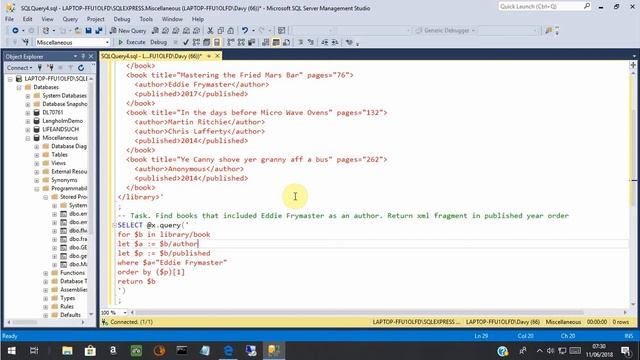Click the New Query button
Screen dimensions: 640x360
click(x=128, y=30)
